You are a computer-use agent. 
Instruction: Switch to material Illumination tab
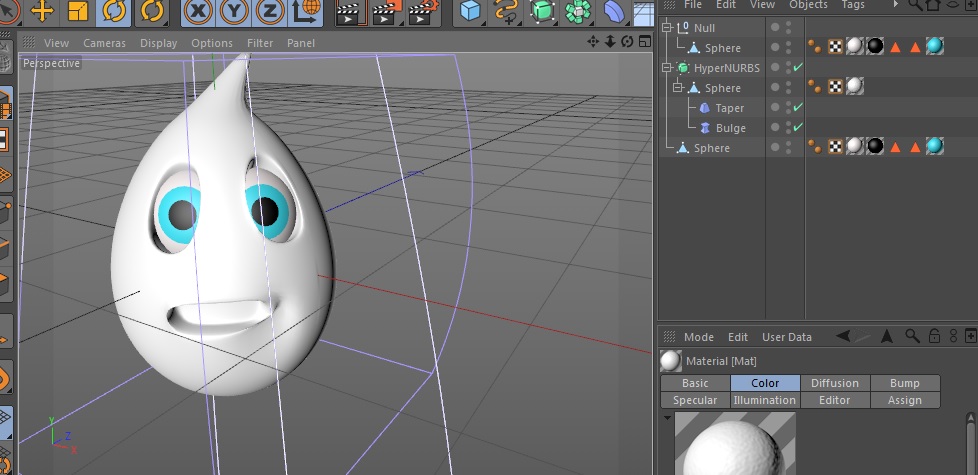[x=765, y=400]
